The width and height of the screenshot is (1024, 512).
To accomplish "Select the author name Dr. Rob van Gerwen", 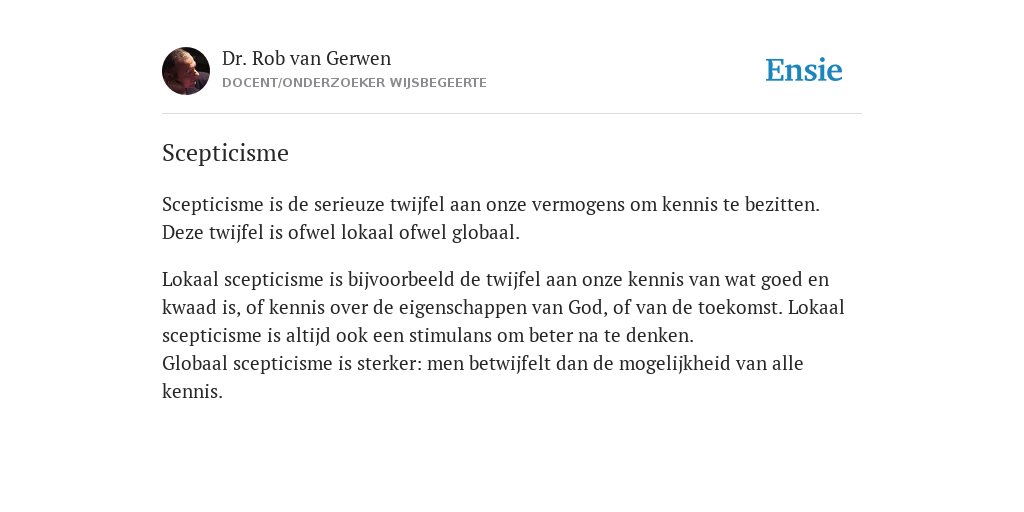I will pos(306,58).
